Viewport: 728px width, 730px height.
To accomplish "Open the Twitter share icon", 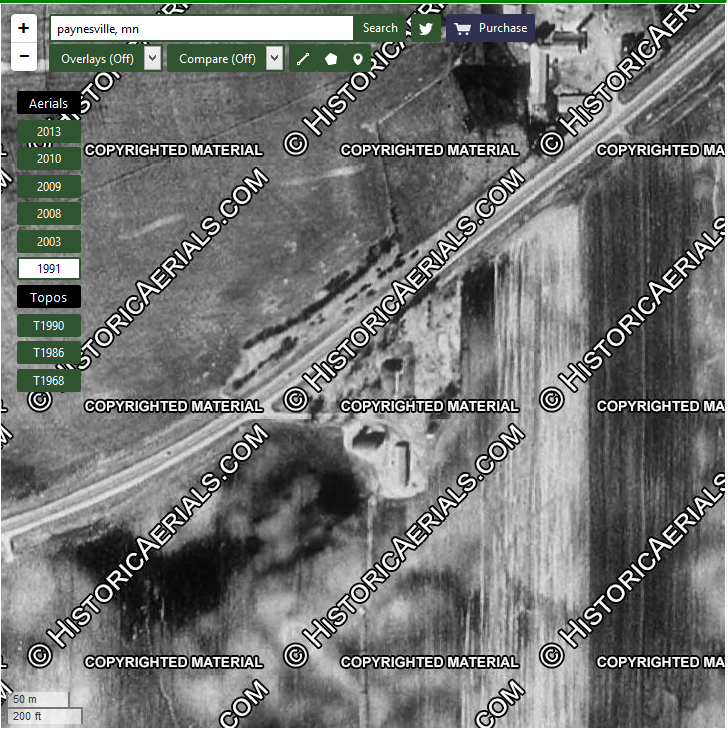I will 426,29.
